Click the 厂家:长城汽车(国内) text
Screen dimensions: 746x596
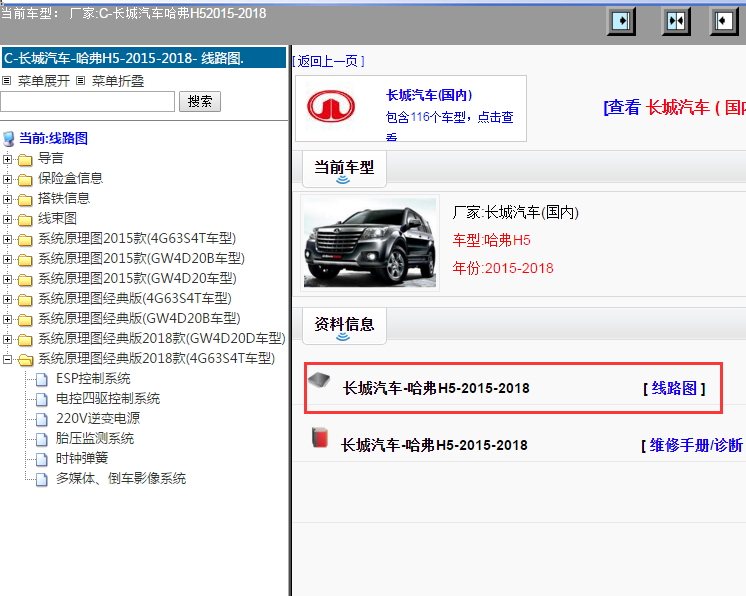pyautogui.click(x=515, y=212)
